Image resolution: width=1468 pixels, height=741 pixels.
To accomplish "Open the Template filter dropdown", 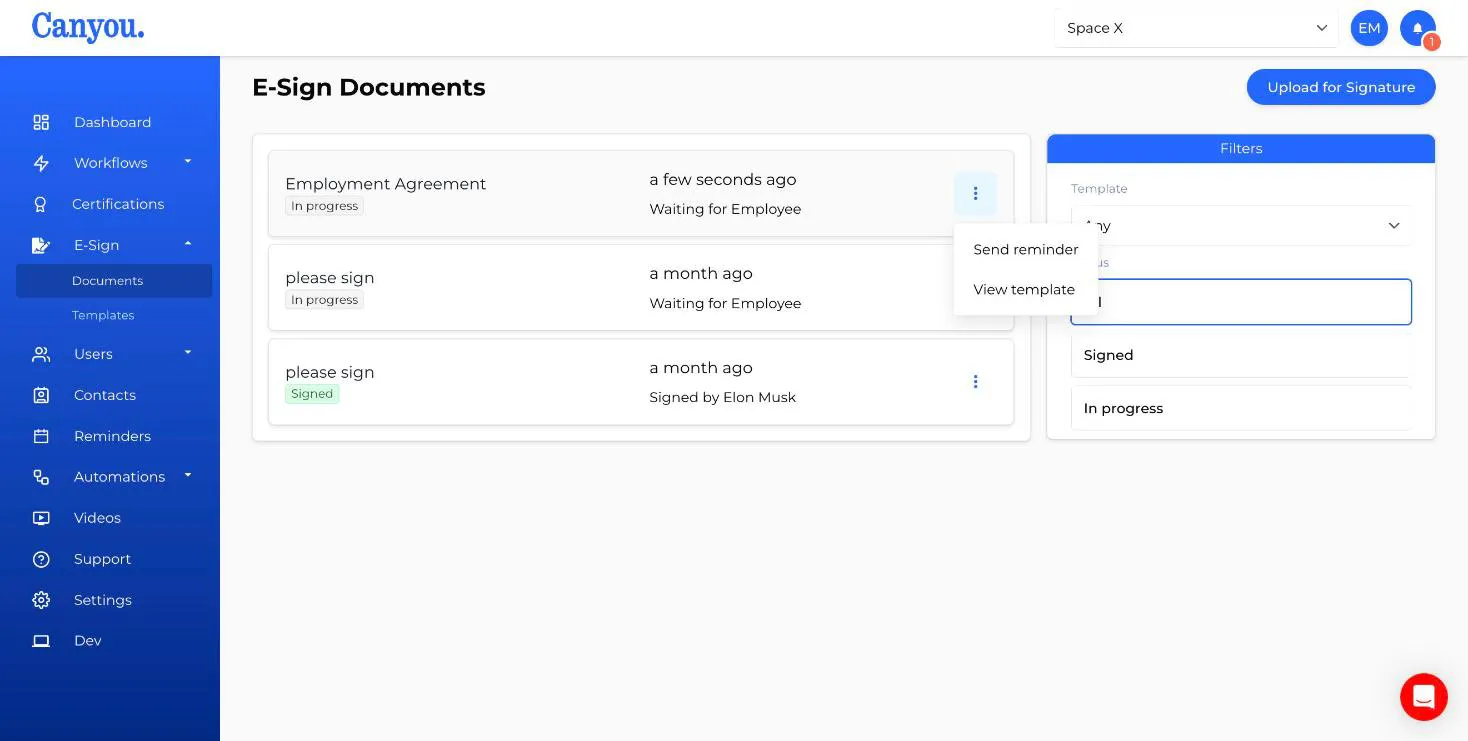I will coord(1241,226).
